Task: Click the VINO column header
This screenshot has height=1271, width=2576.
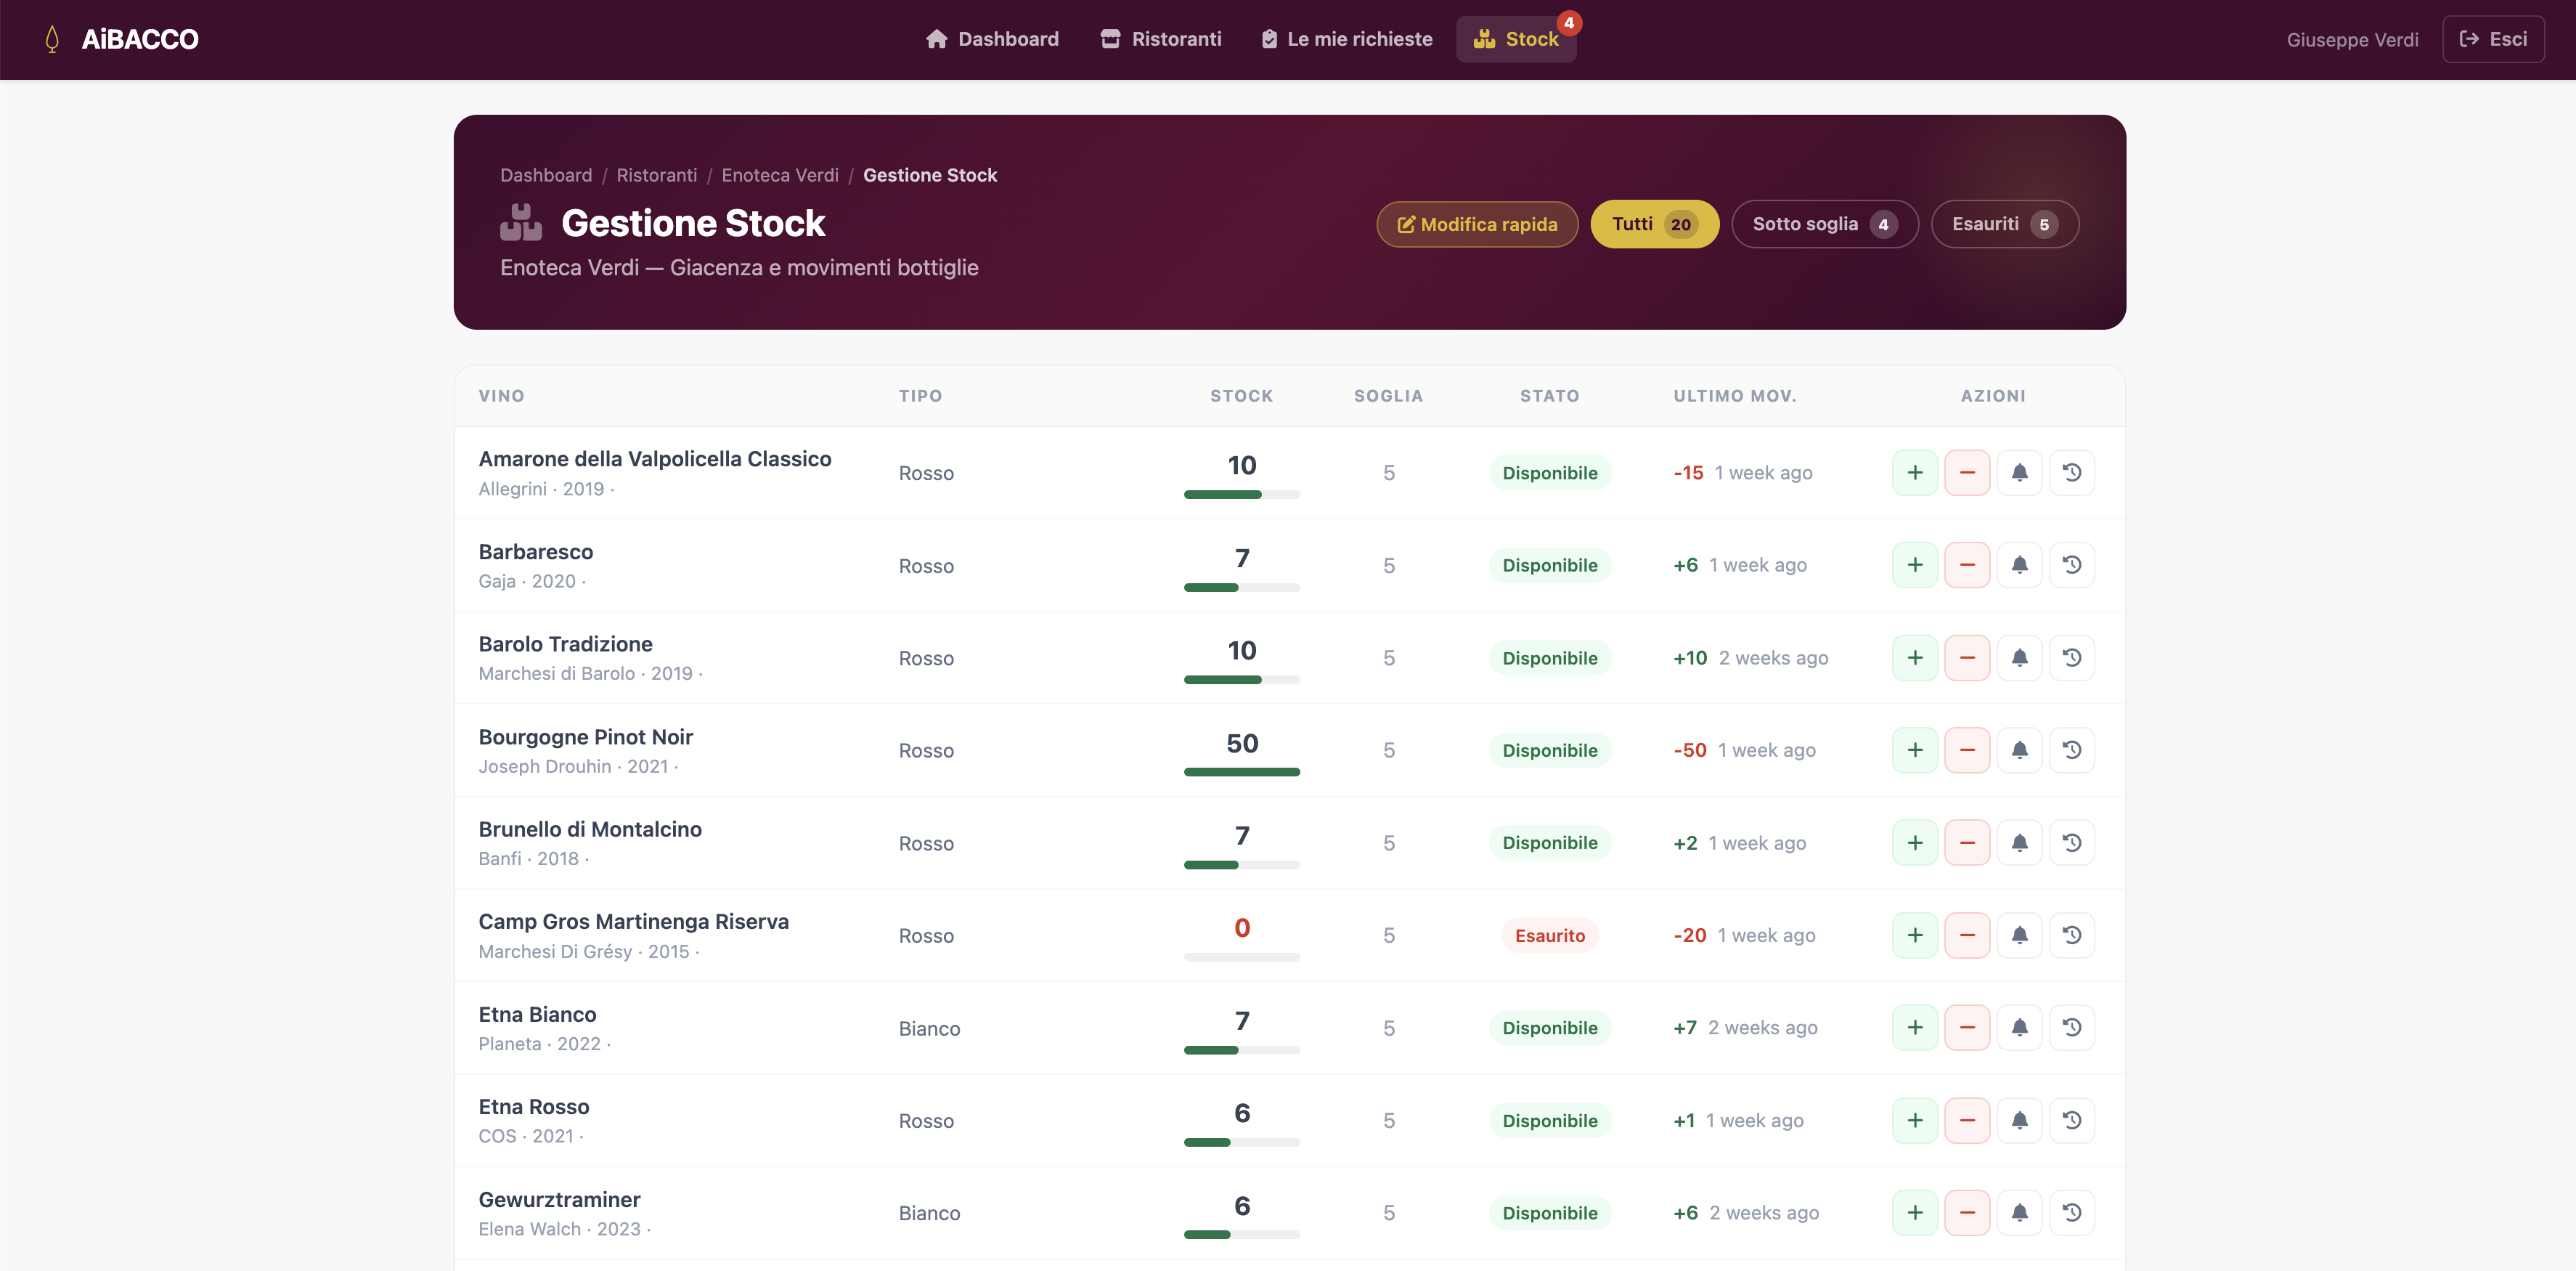Action: point(501,396)
